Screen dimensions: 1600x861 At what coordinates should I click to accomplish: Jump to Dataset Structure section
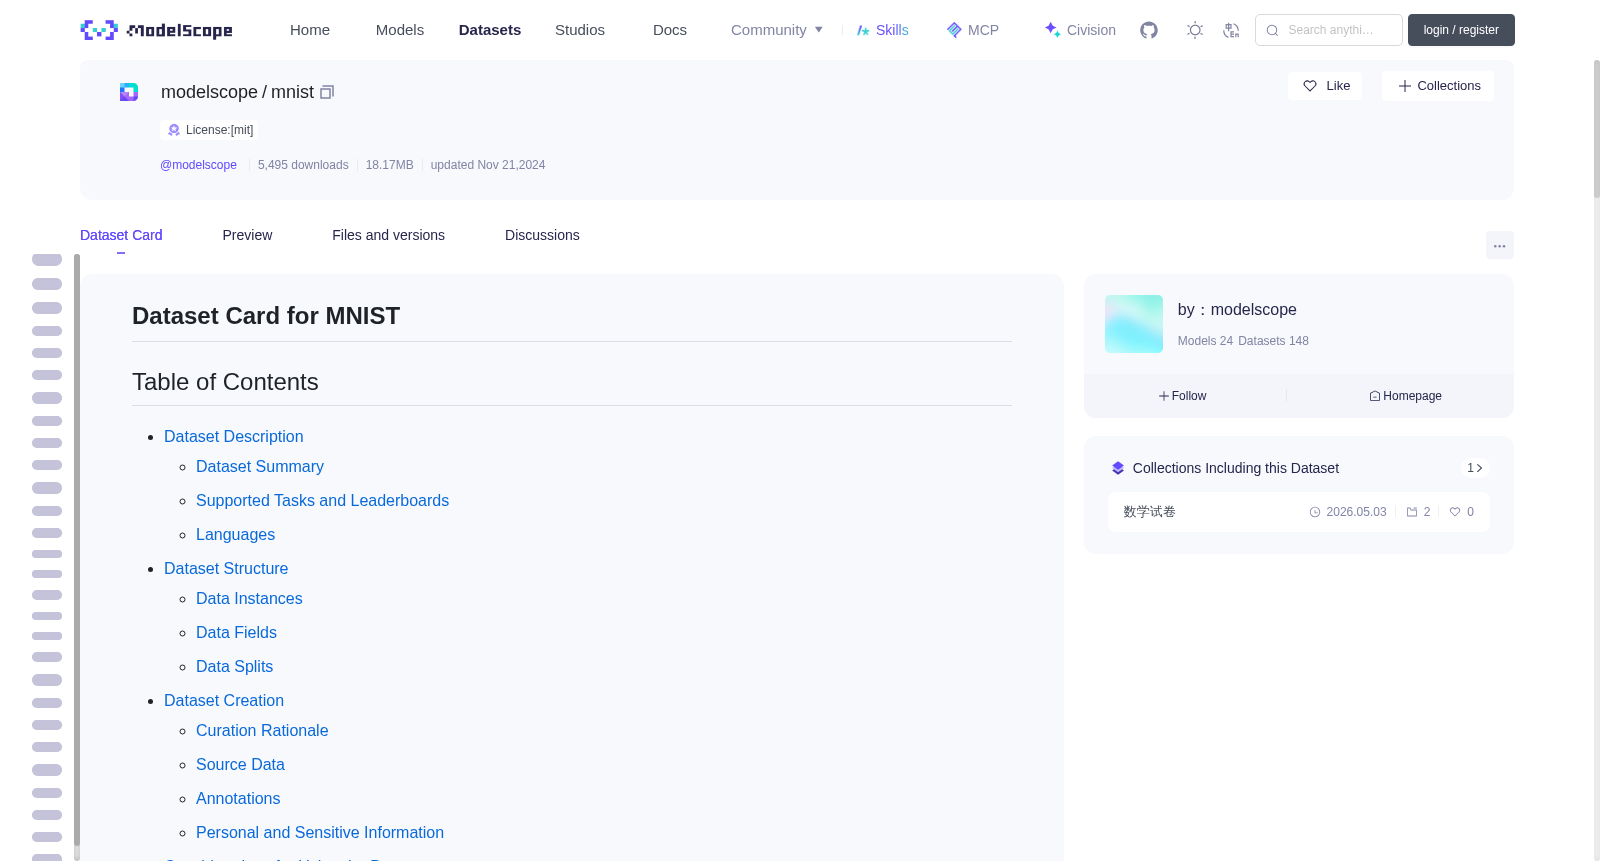(x=226, y=568)
